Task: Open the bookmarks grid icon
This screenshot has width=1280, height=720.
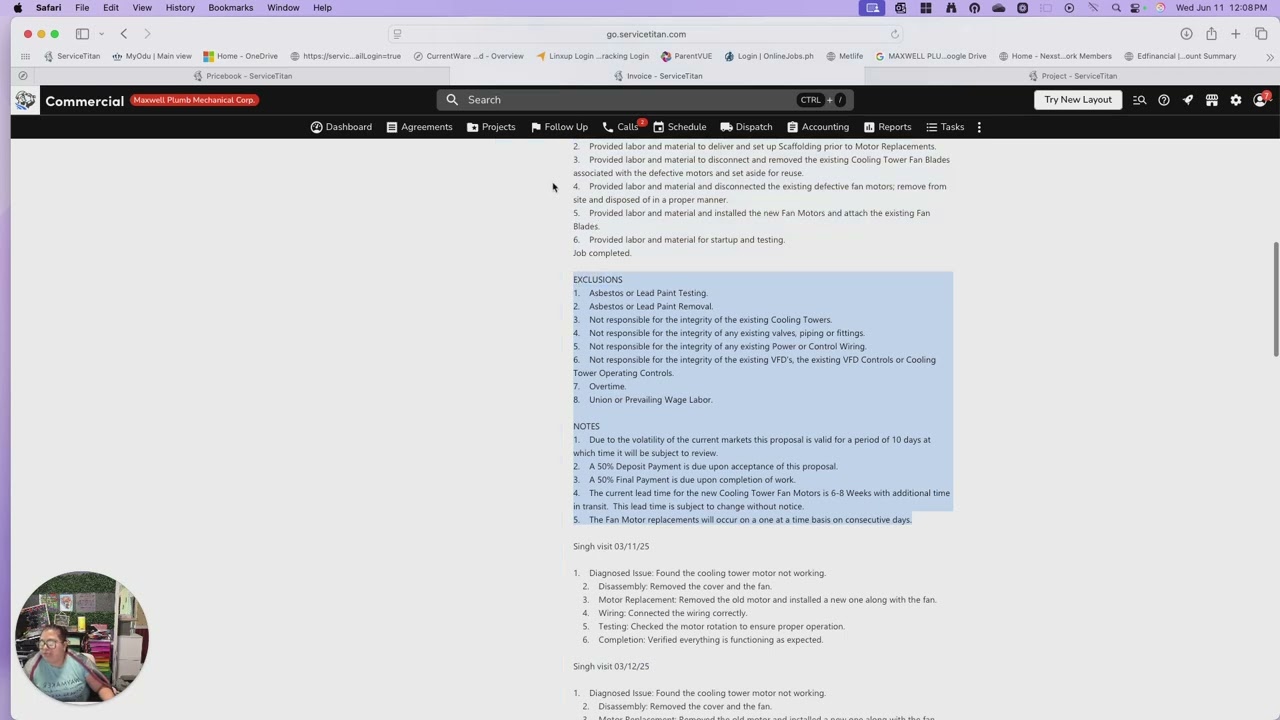Action: (27, 56)
